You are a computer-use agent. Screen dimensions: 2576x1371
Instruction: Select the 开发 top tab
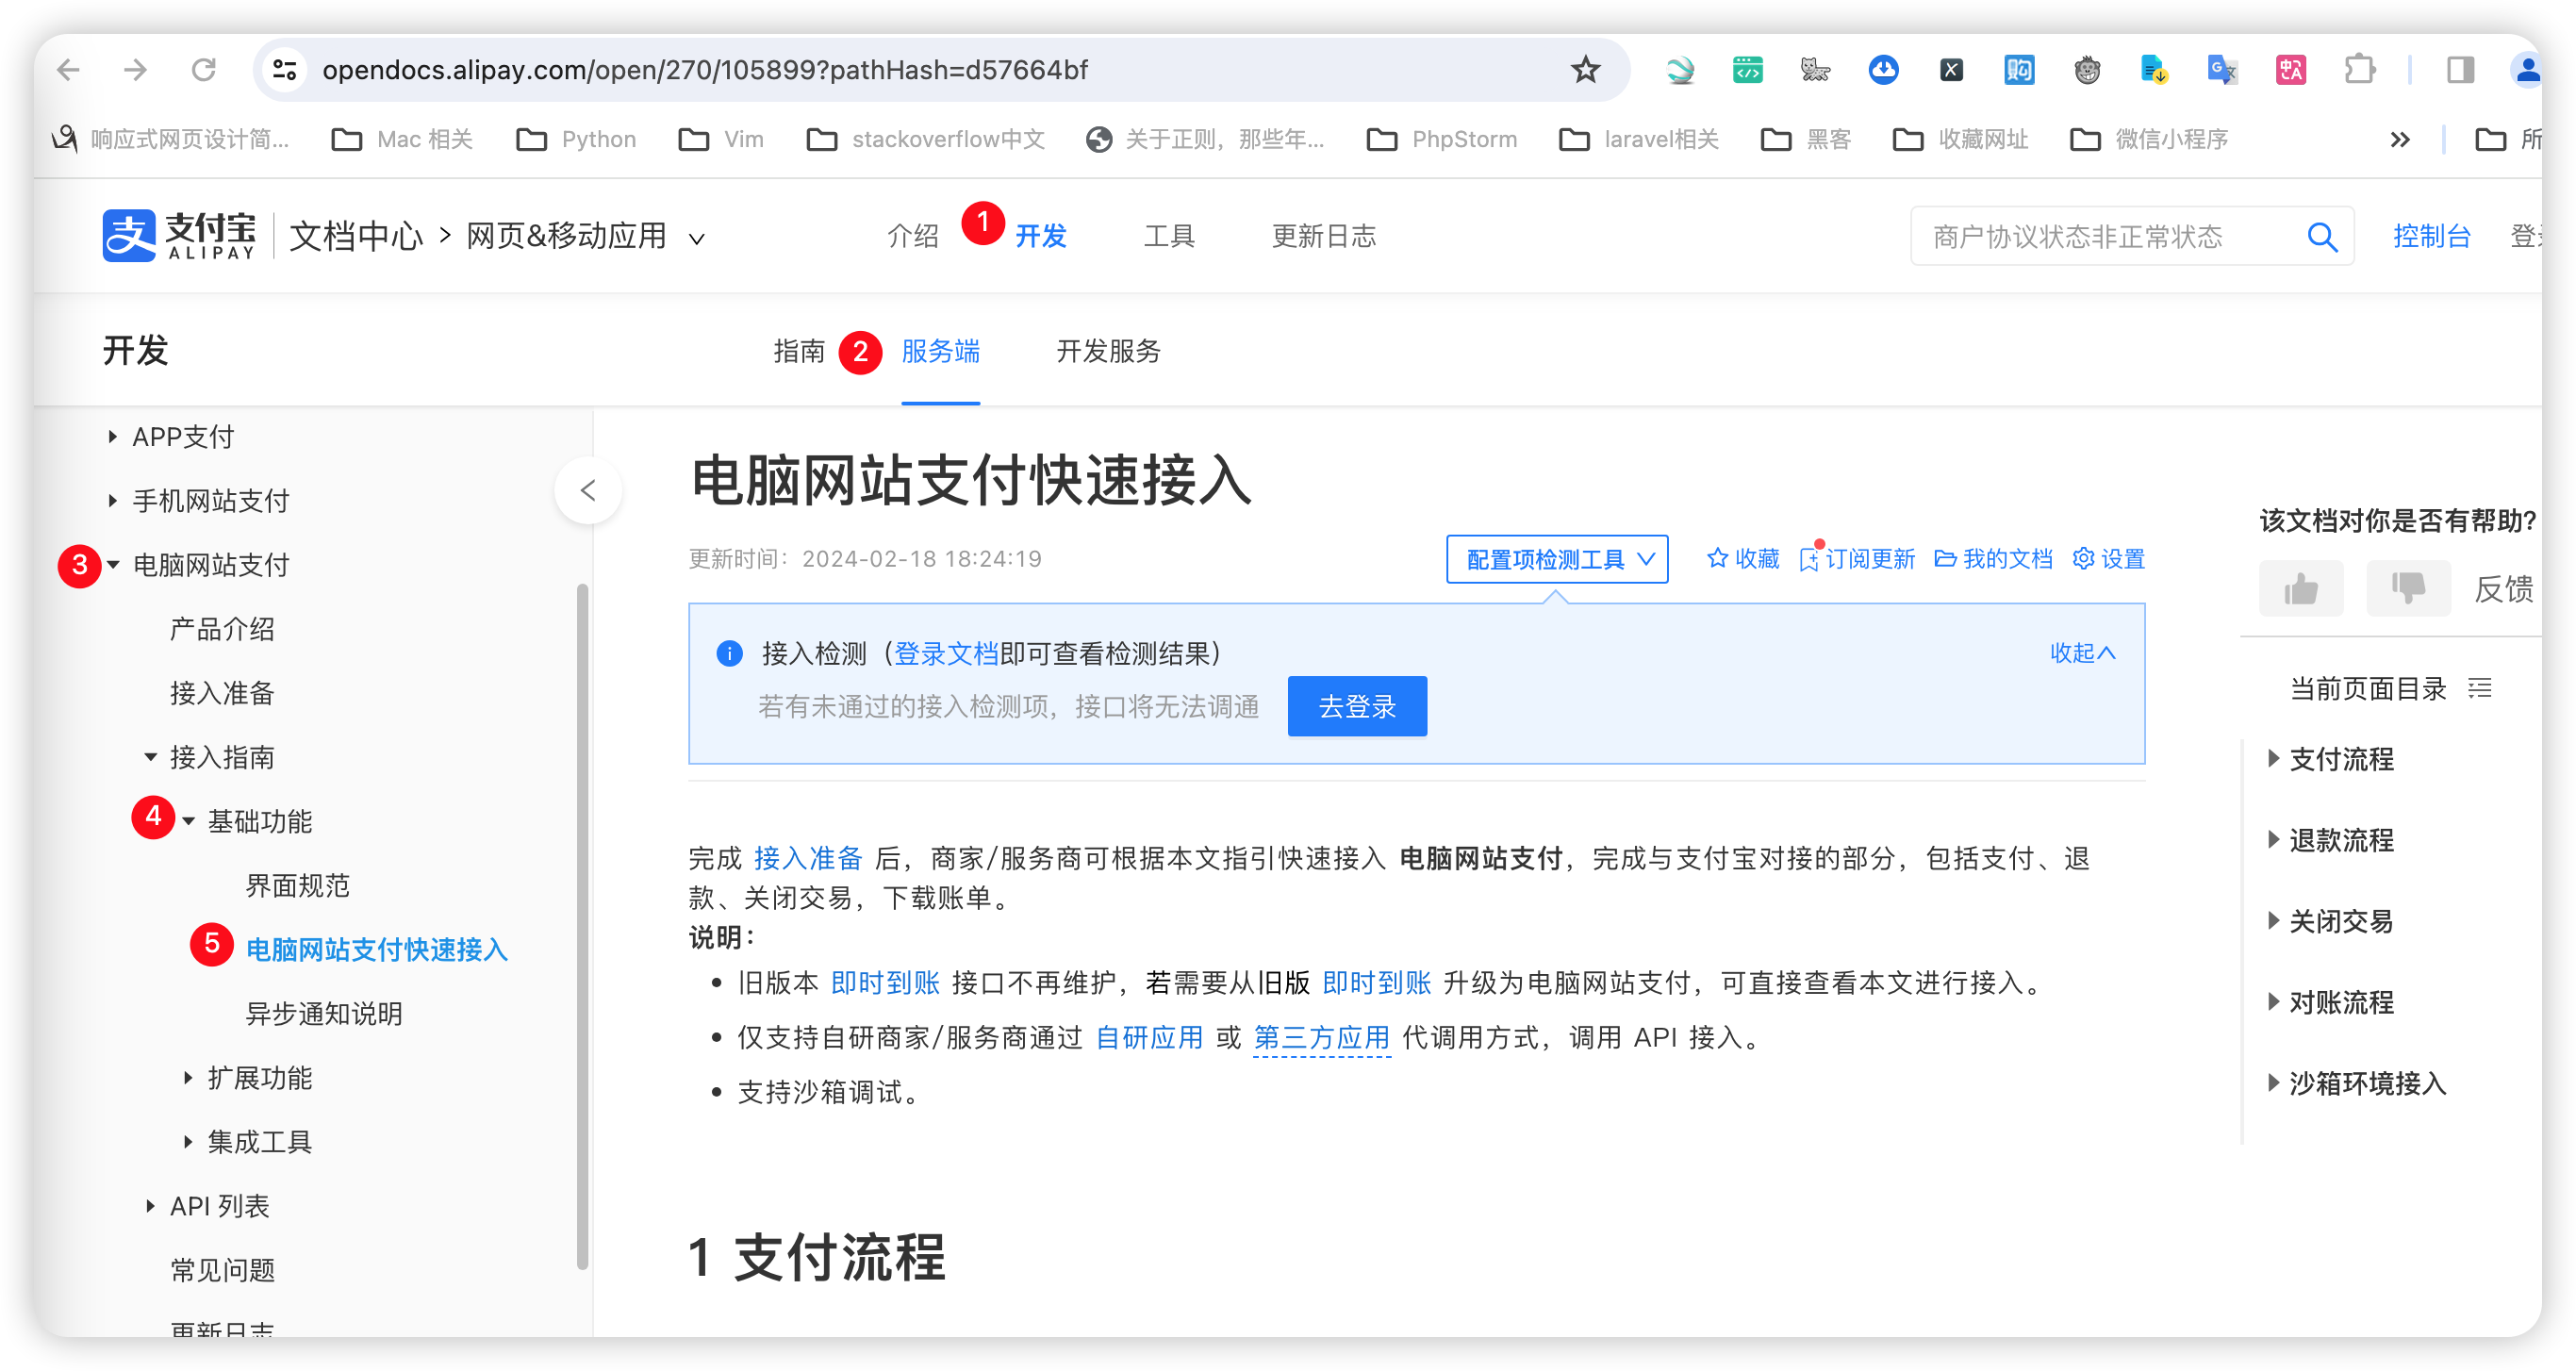point(1041,237)
